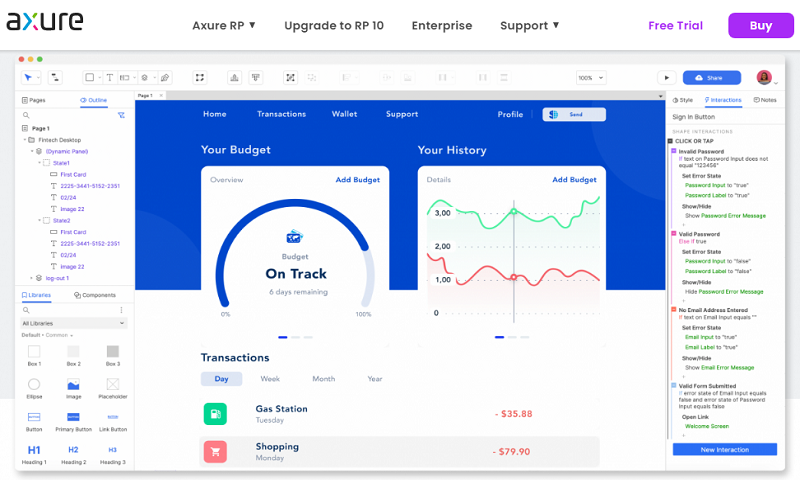Image resolution: width=800 pixels, height=480 pixels.
Task: Select the connector tool in toolbar
Action: coord(55,78)
